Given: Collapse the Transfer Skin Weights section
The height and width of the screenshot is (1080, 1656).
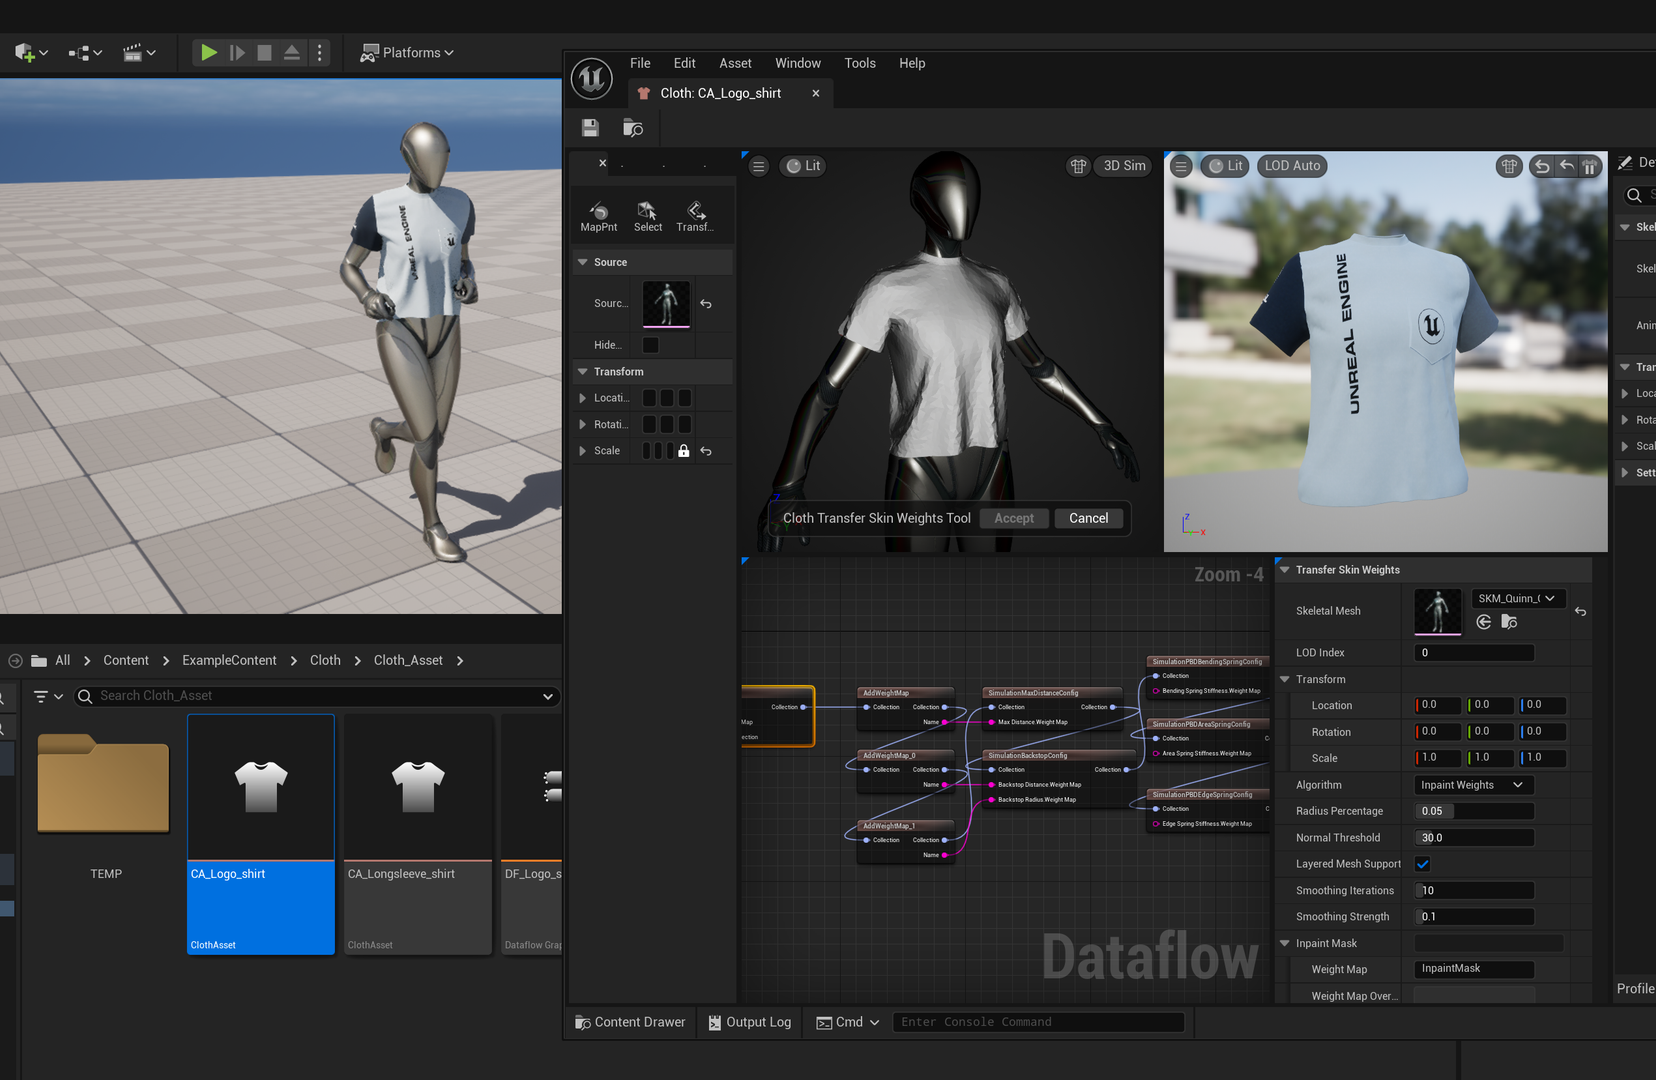Looking at the screenshot, I should point(1286,569).
